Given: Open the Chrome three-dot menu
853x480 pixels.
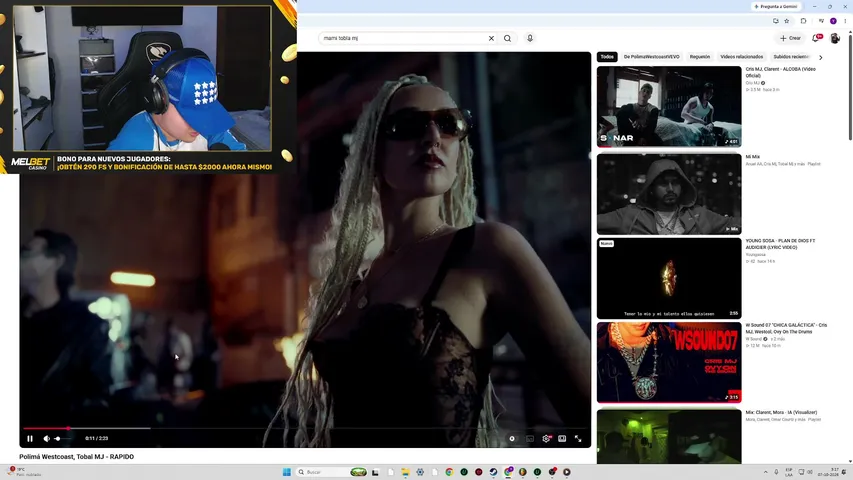Looking at the screenshot, I should [845, 21].
